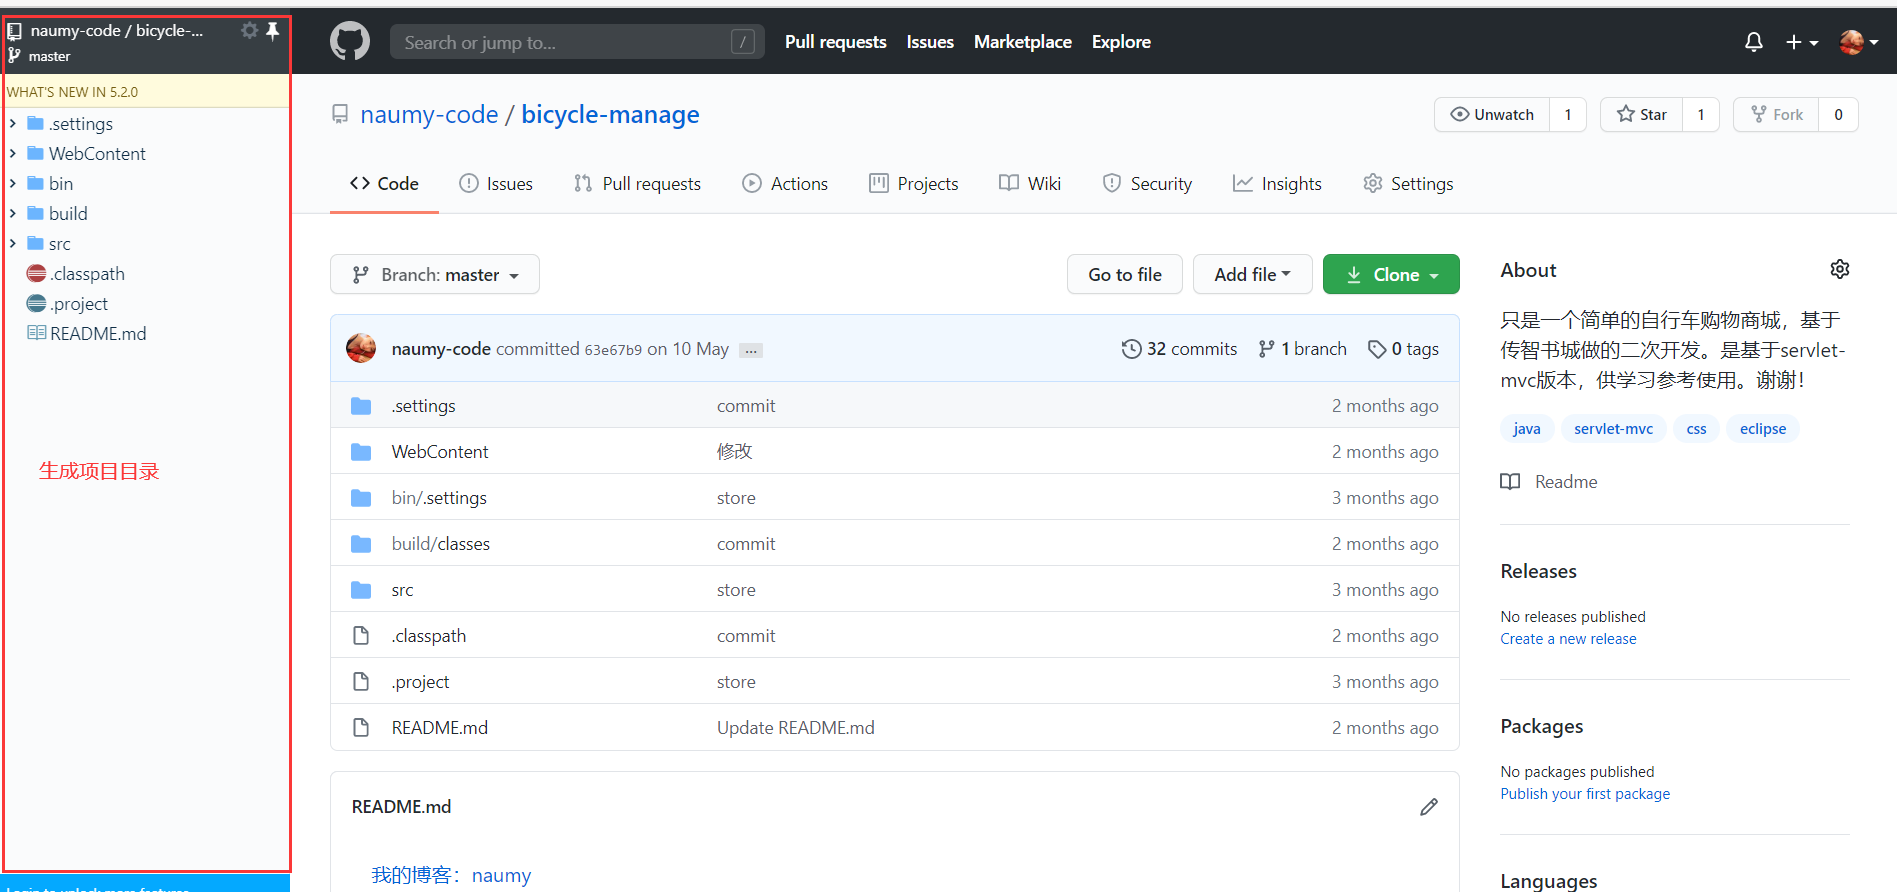Edit README.md using the pencil icon
This screenshot has width=1897, height=892.
click(x=1429, y=807)
